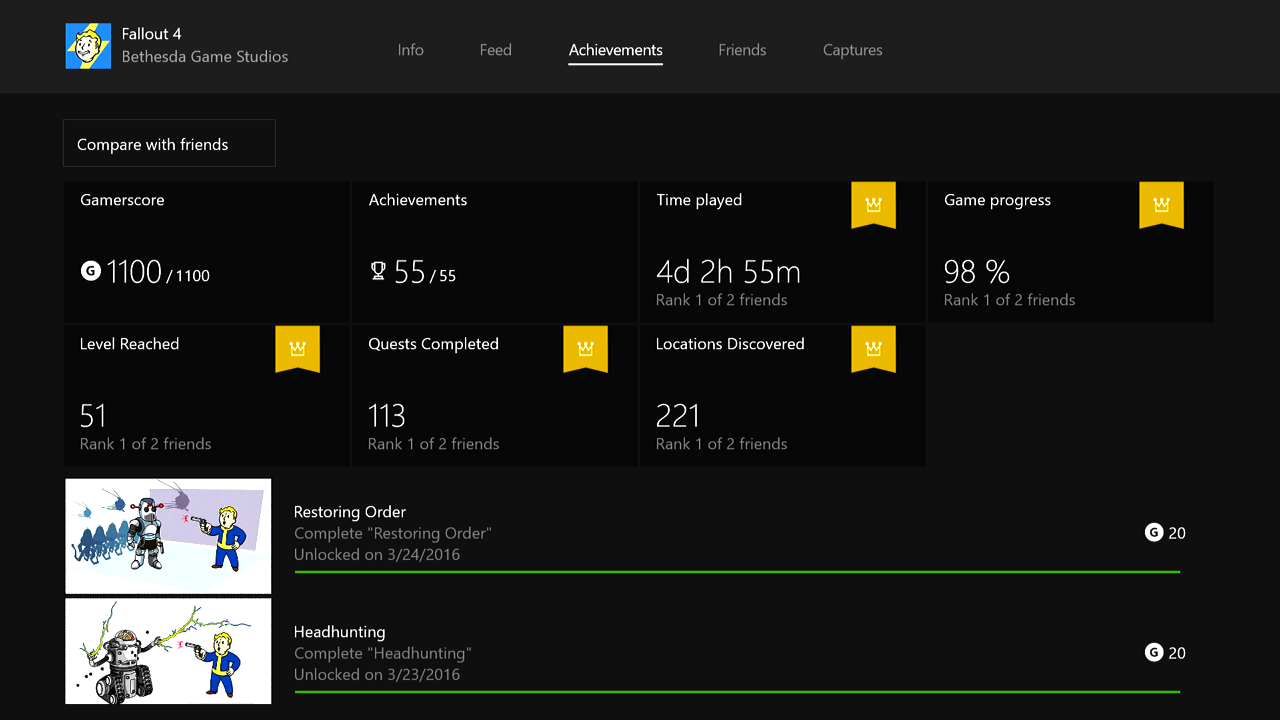
Task: Click the Headhunting achievement progress bar
Action: 737,692
